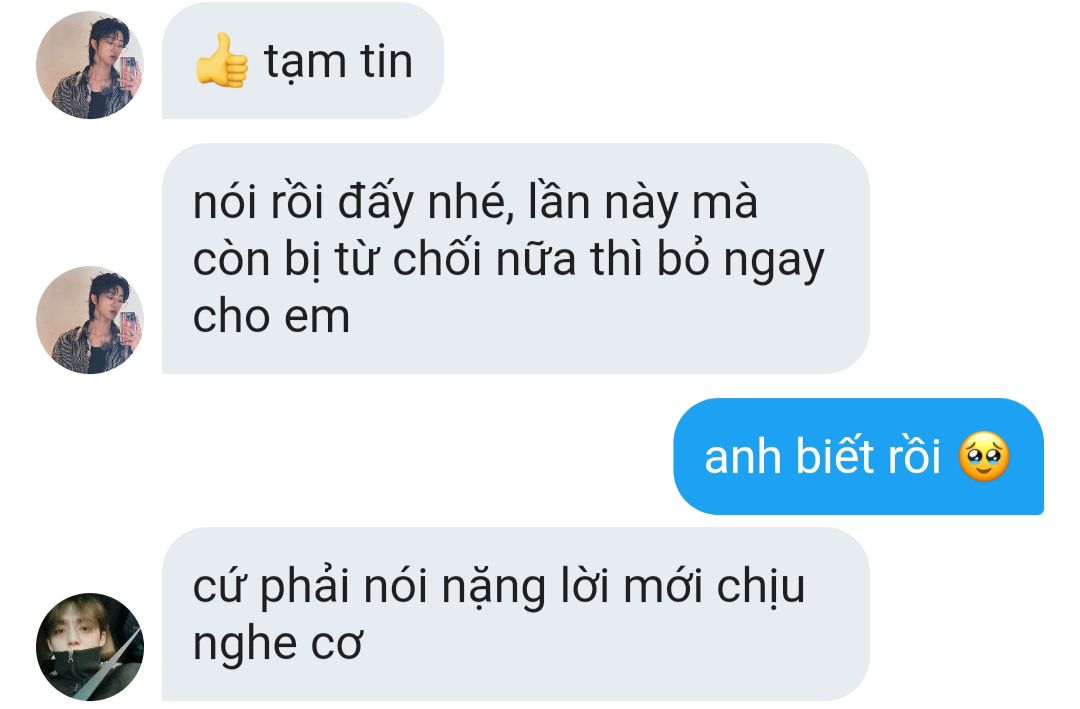Click the words "nghe cơ" in last message
This screenshot has height=709, width=1080.
click(x=277, y=645)
